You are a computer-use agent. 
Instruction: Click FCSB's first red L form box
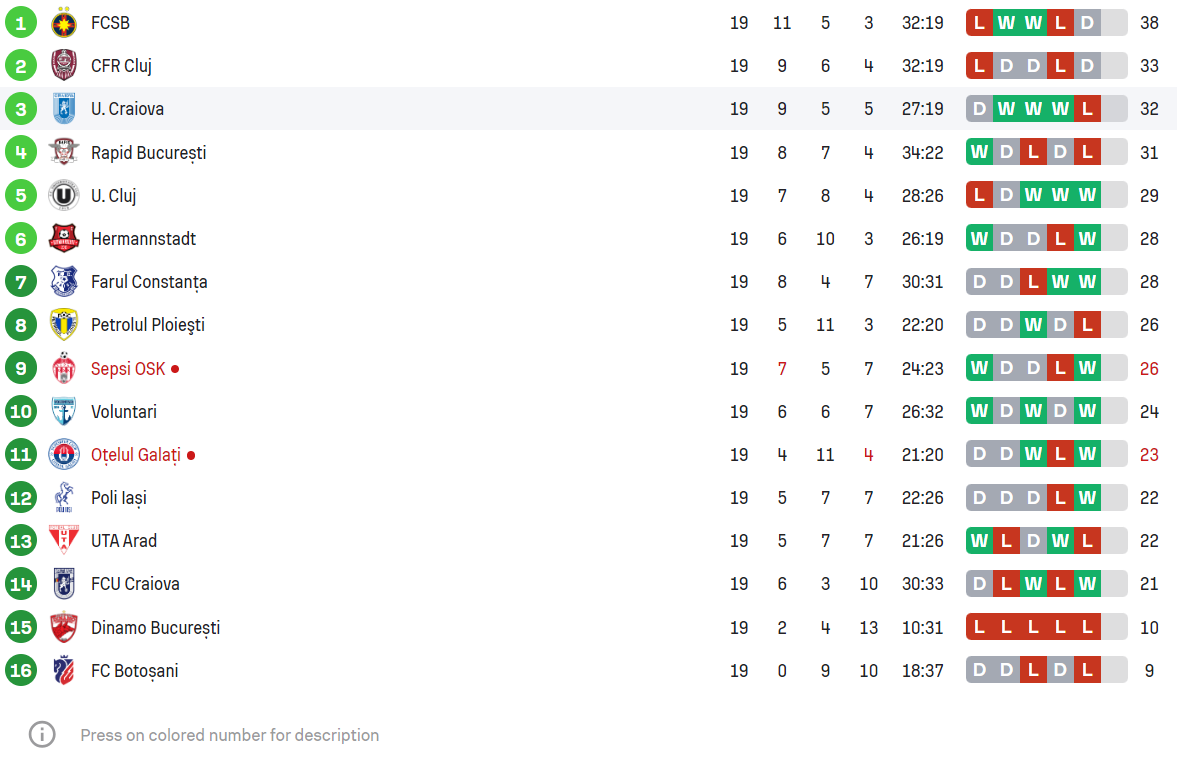click(979, 23)
